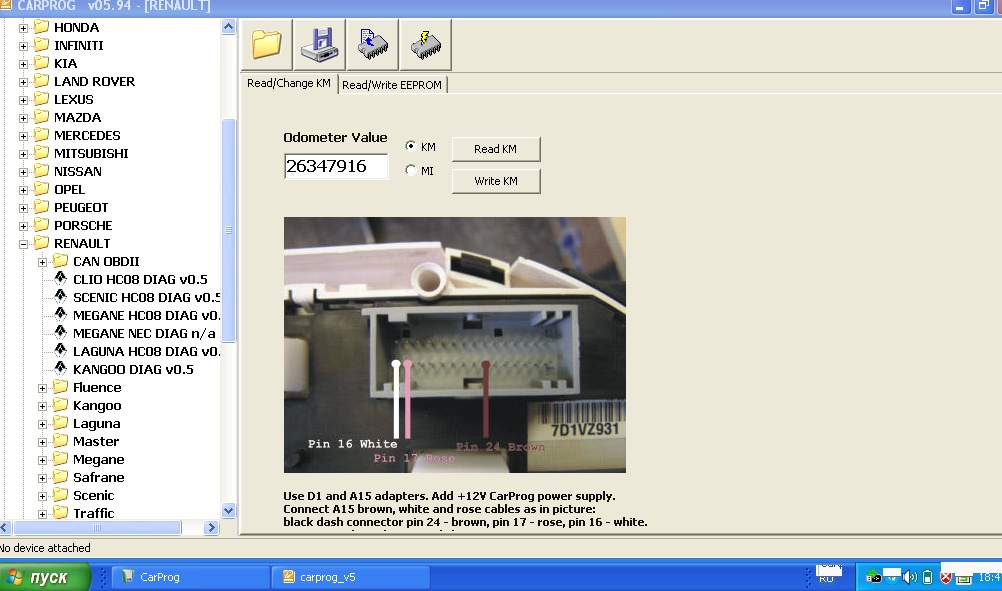Expand the Kangoo subfolder
1002x591 pixels.
[42, 406]
